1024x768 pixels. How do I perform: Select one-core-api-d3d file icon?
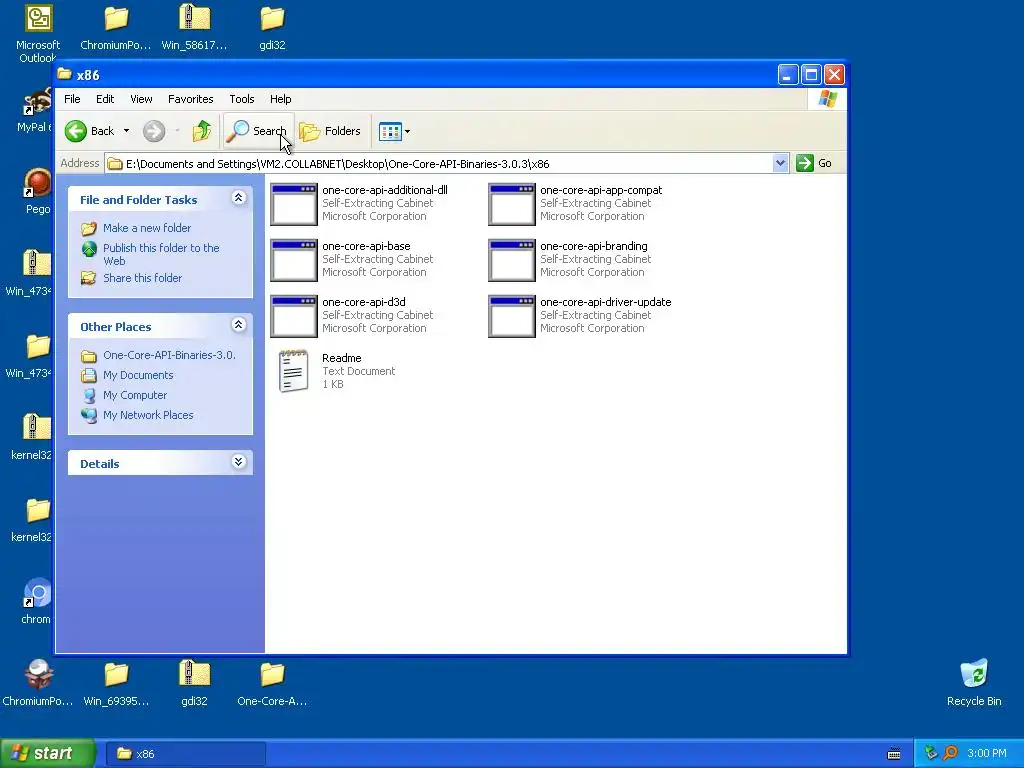tap(294, 316)
